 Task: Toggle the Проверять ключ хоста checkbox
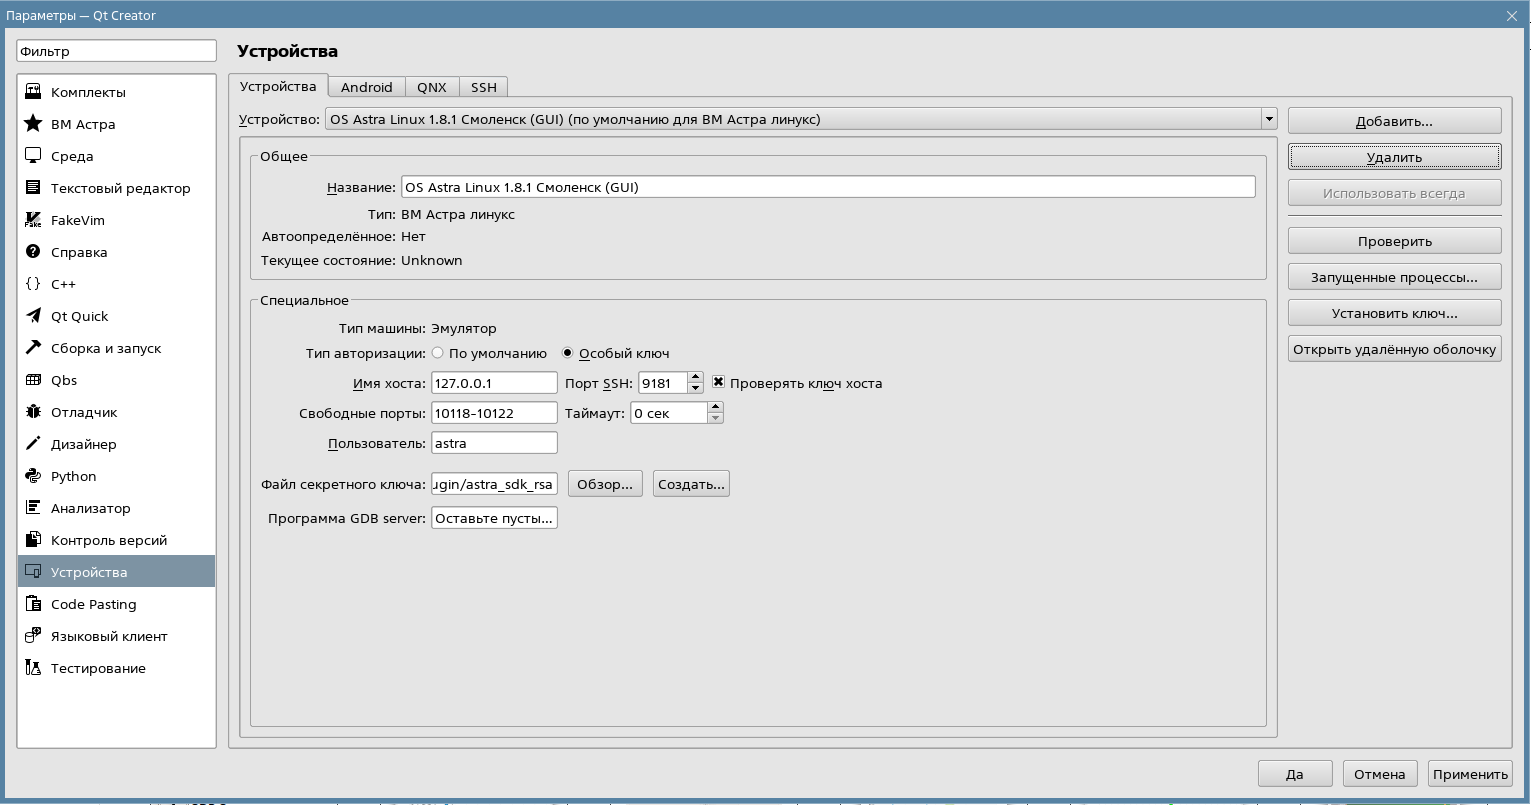(718, 383)
